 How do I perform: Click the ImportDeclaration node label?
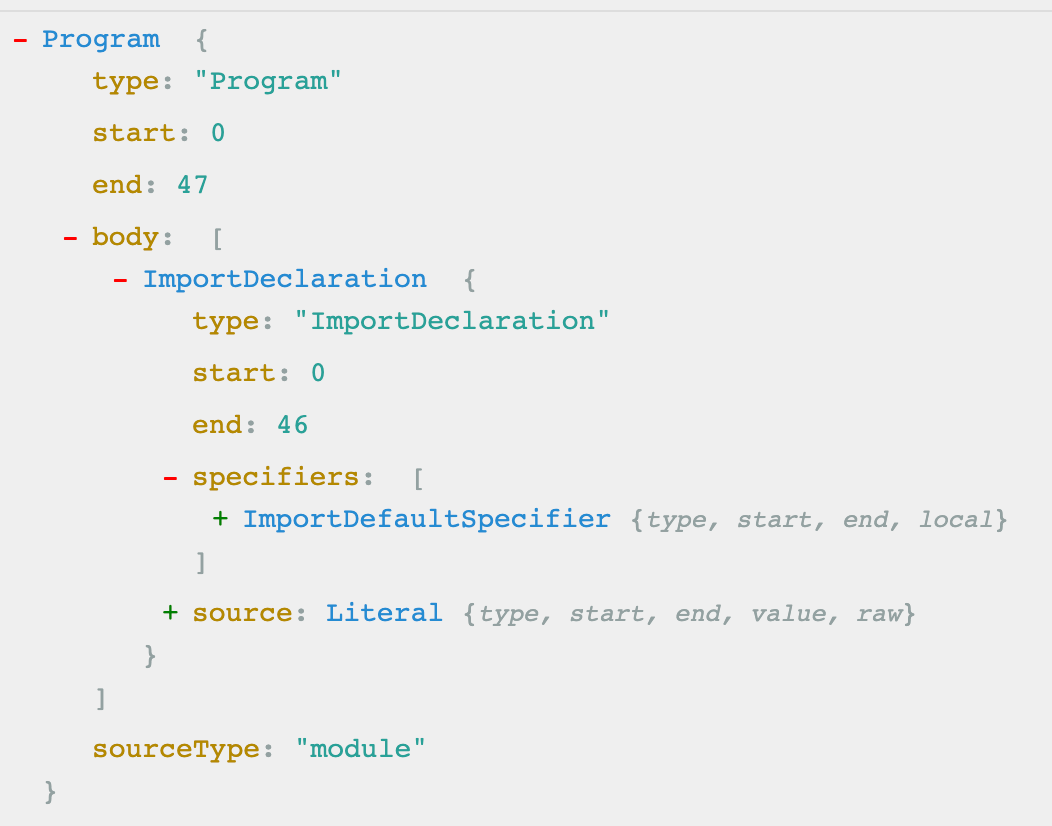pos(284,280)
